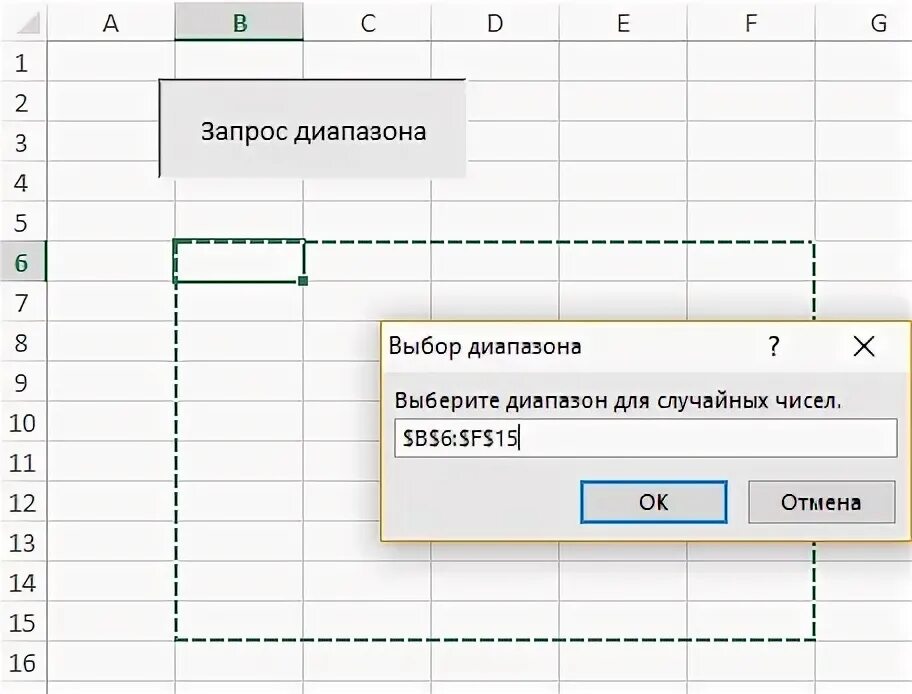
Task: Select column A header
Action: [111, 22]
